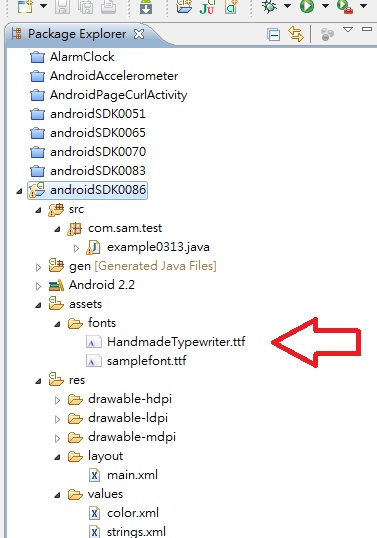
Task: Click the Save disk icon in toolbar
Action: [x=62, y=6]
